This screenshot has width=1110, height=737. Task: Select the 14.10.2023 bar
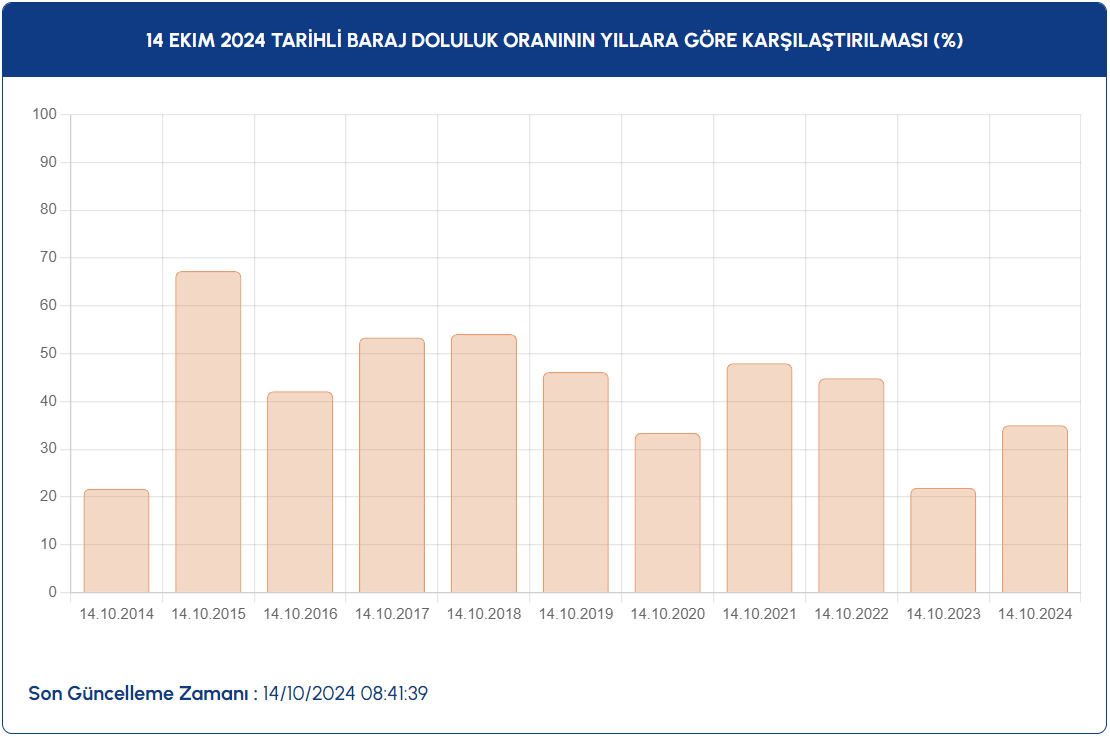(x=943, y=540)
